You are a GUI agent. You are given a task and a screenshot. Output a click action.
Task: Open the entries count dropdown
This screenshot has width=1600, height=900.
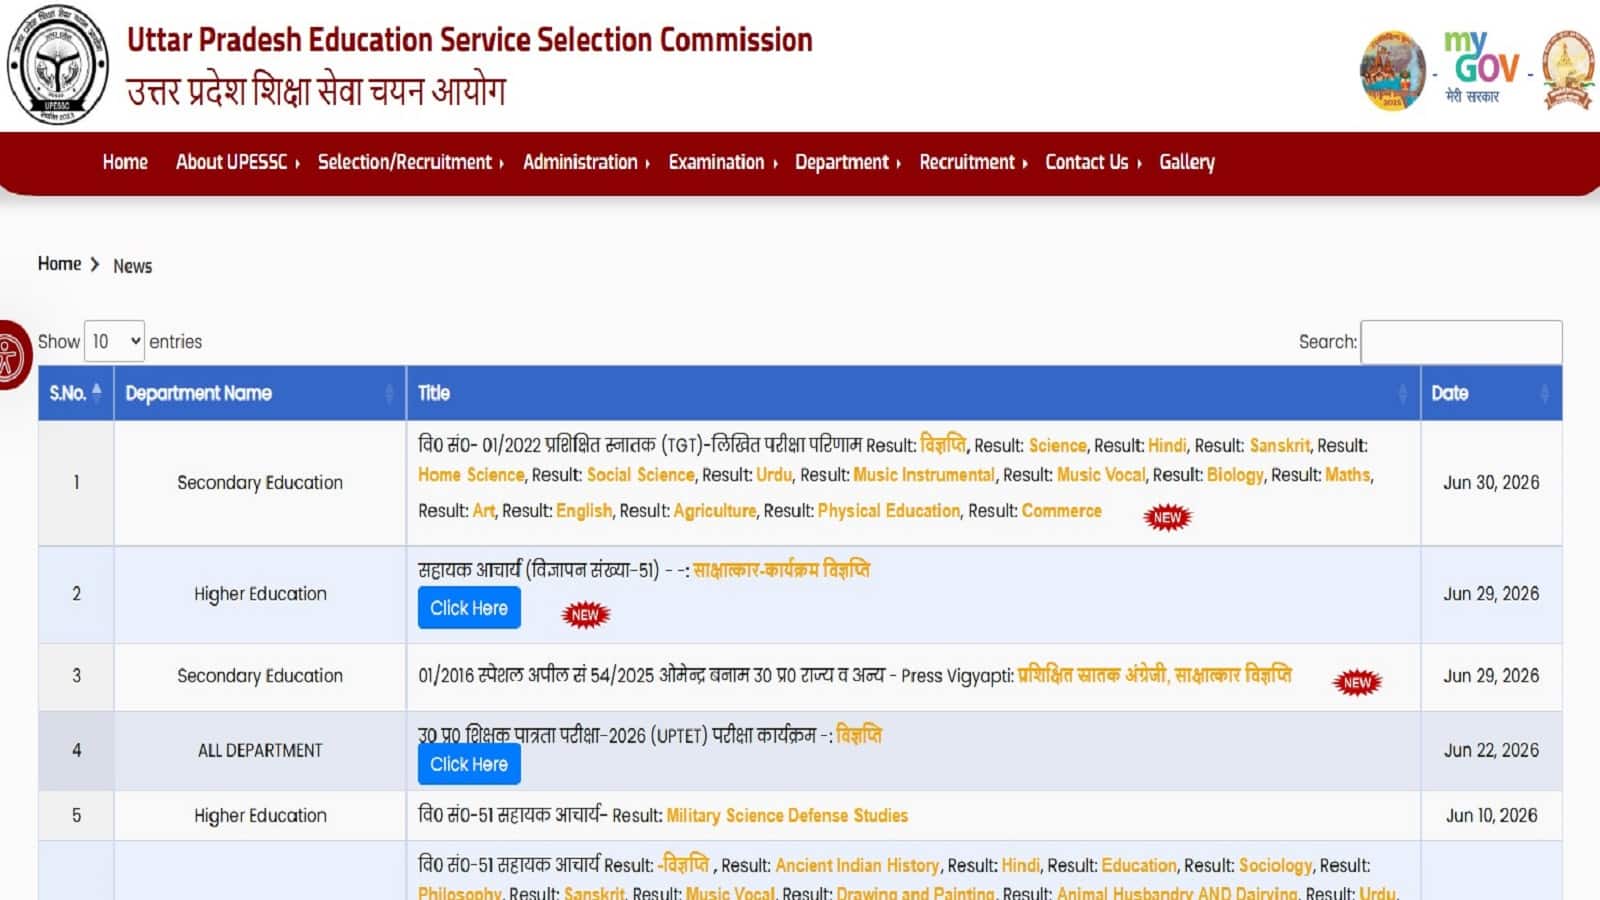pos(115,341)
